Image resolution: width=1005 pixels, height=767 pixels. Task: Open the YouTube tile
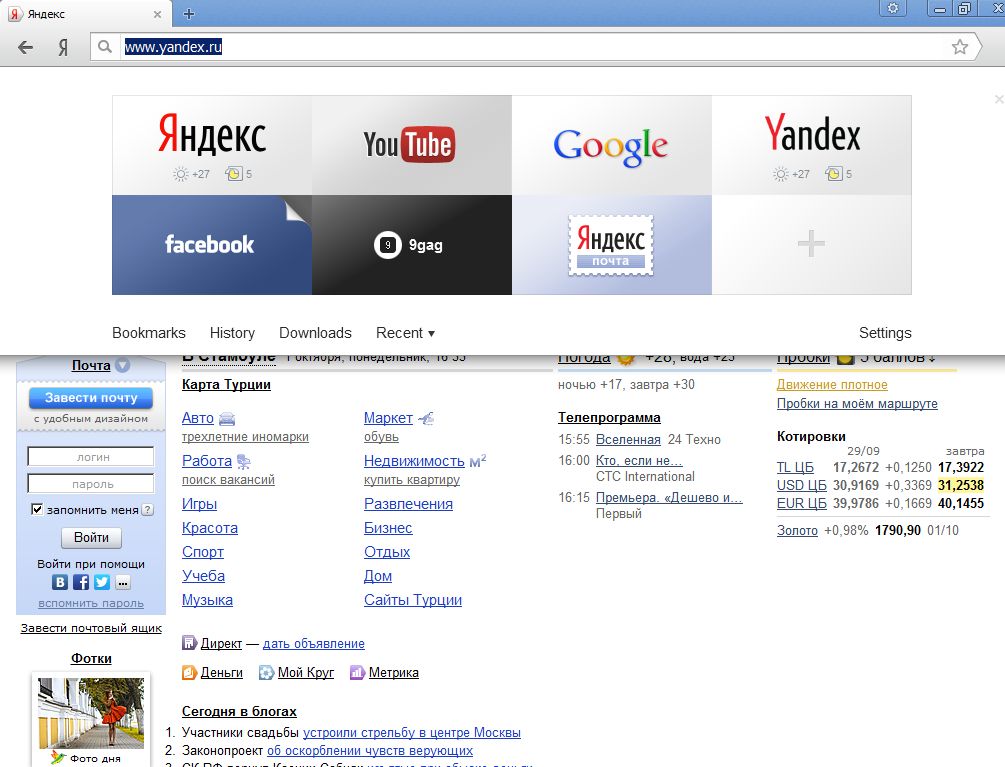pos(412,145)
